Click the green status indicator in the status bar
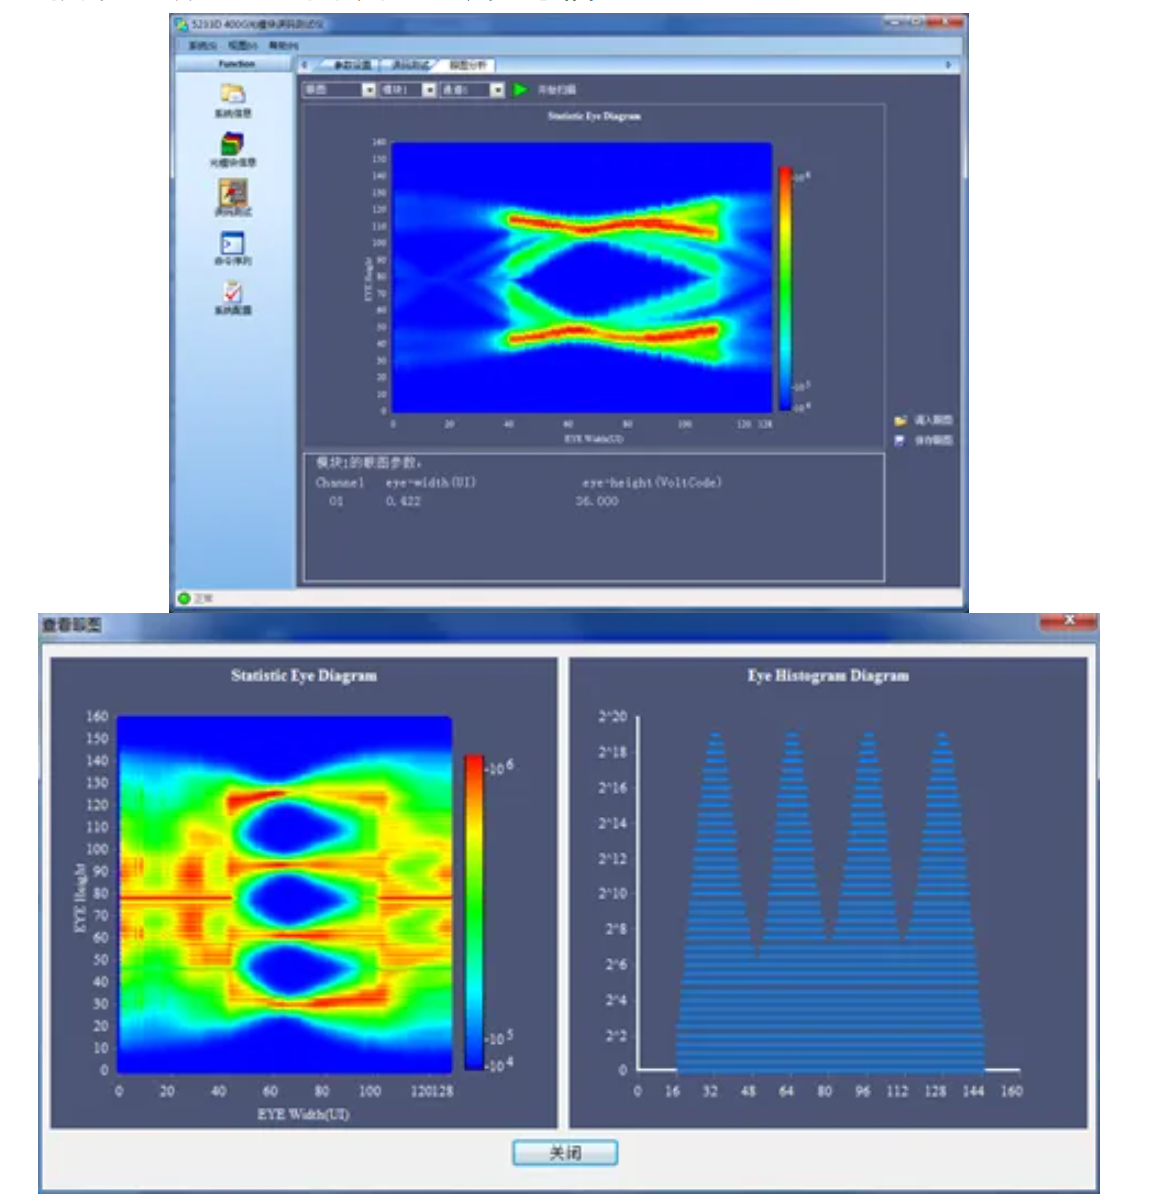The height and width of the screenshot is (1200, 1150). pos(184,598)
